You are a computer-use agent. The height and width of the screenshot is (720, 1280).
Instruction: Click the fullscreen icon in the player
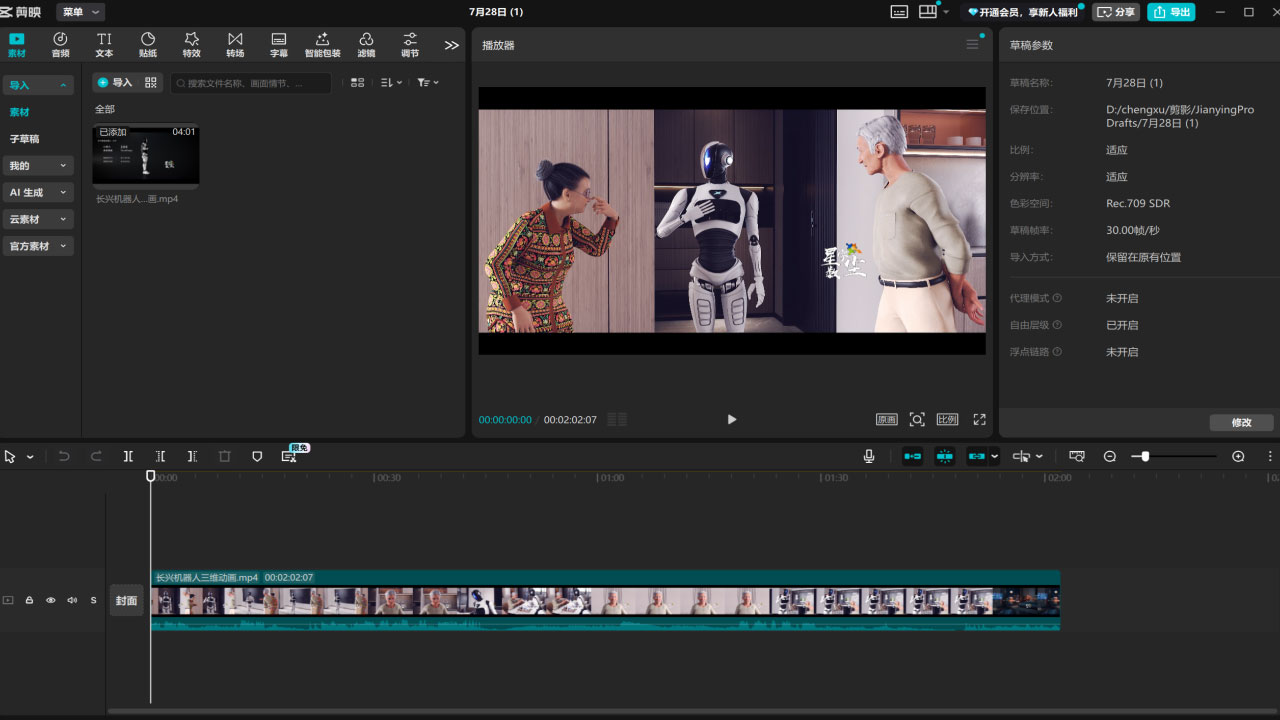(979, 420)
